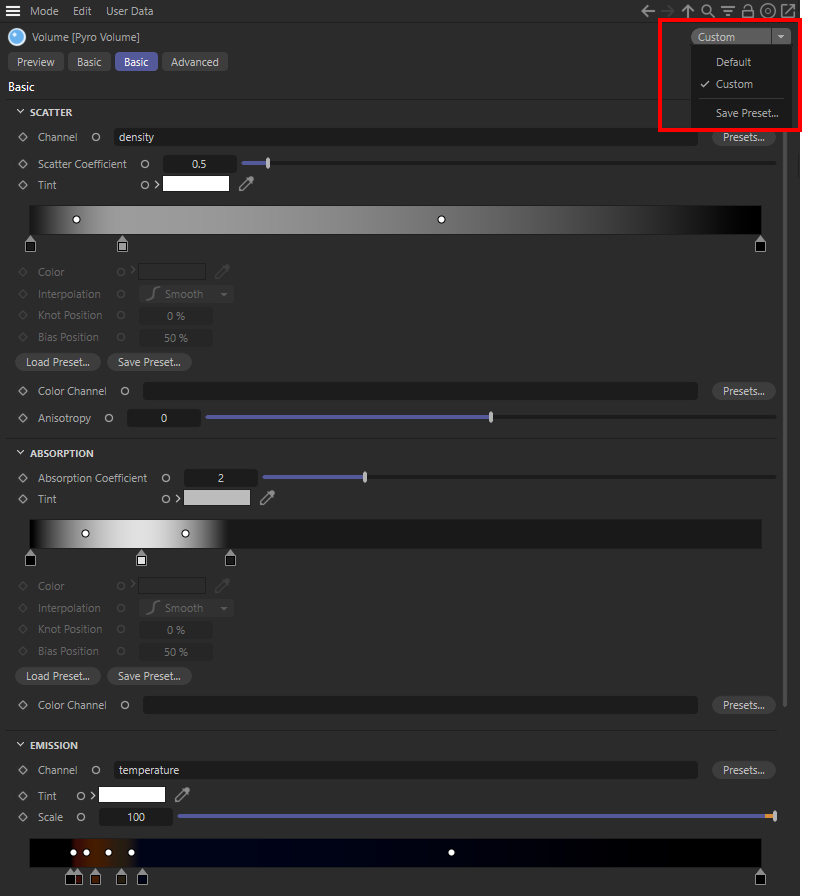This screenshot has height=896, width=814.
Task: Switch to the Advanced tab
Action: pyautogui.click(x=194, y=62)
